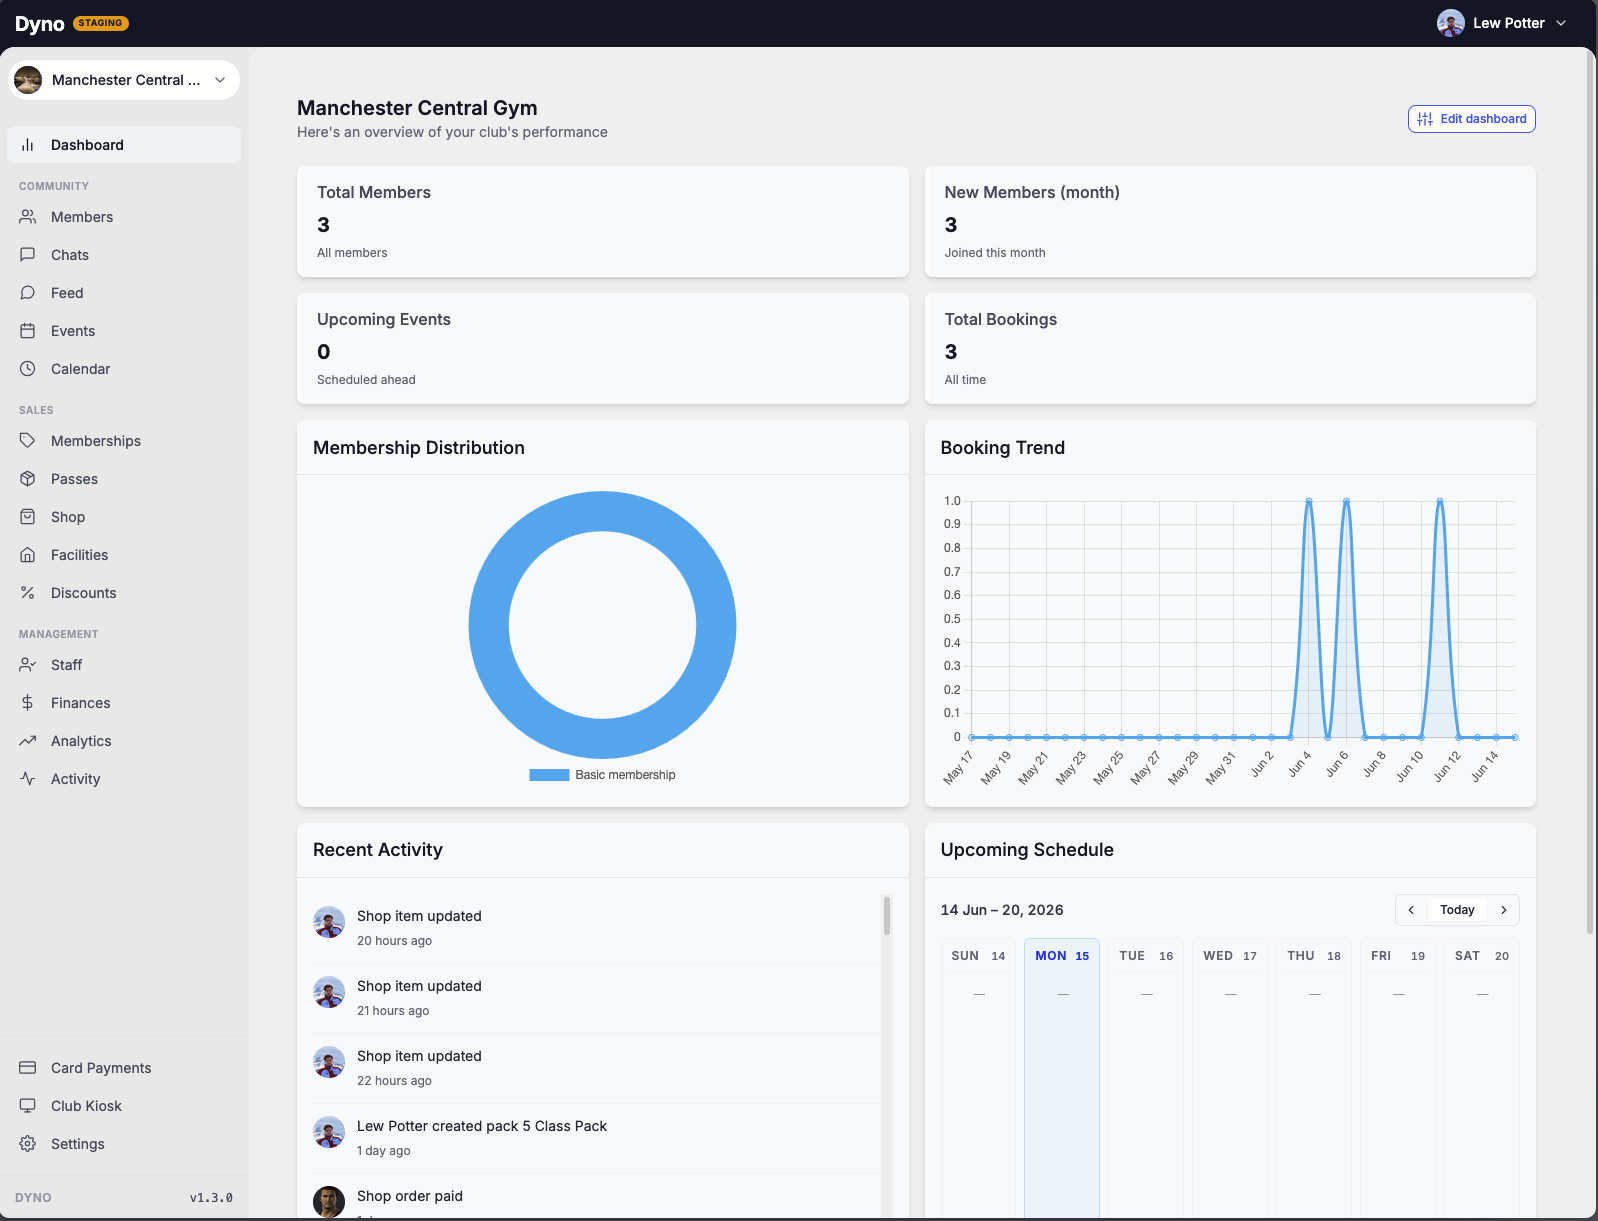Screen dimensions: 1598x1221
Task: Click the Club Kiosk monitor icon
Action: pos(28,1106)
